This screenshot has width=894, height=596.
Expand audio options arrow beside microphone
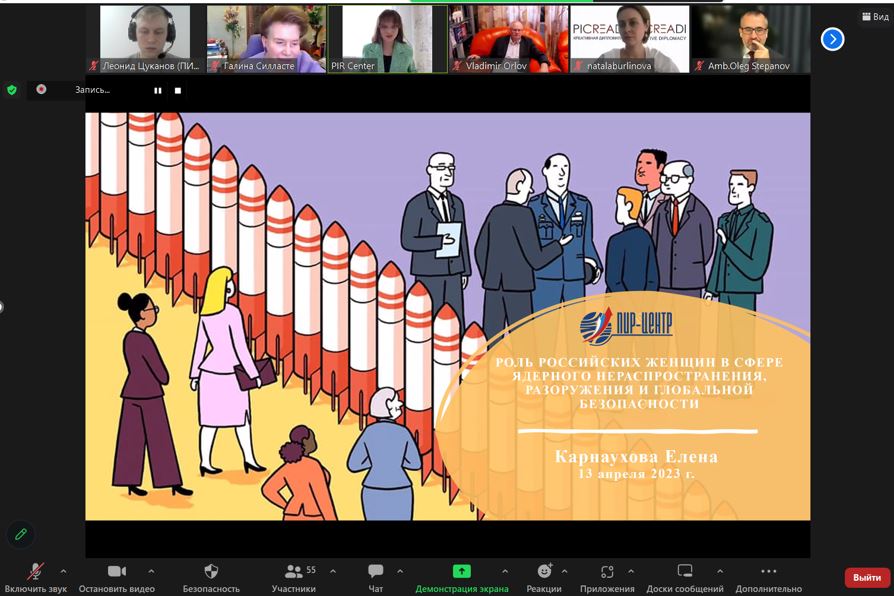point(64,572)
